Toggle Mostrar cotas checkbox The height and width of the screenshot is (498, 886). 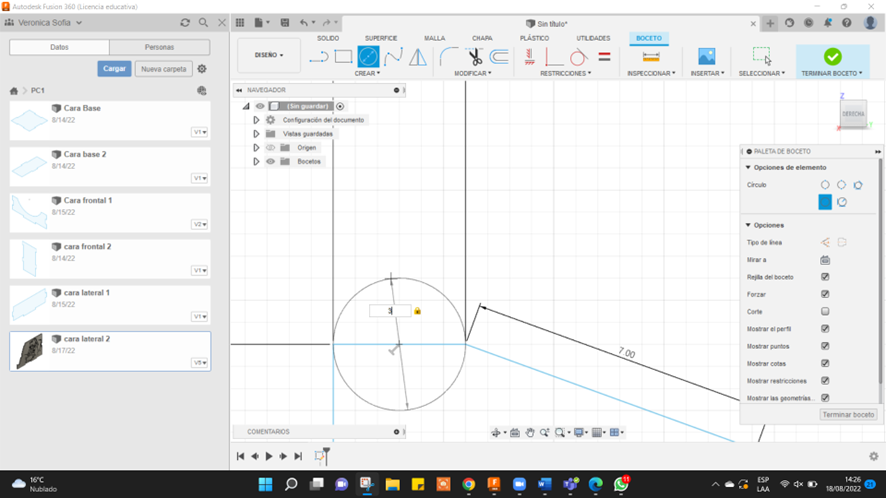coord(825,363)
